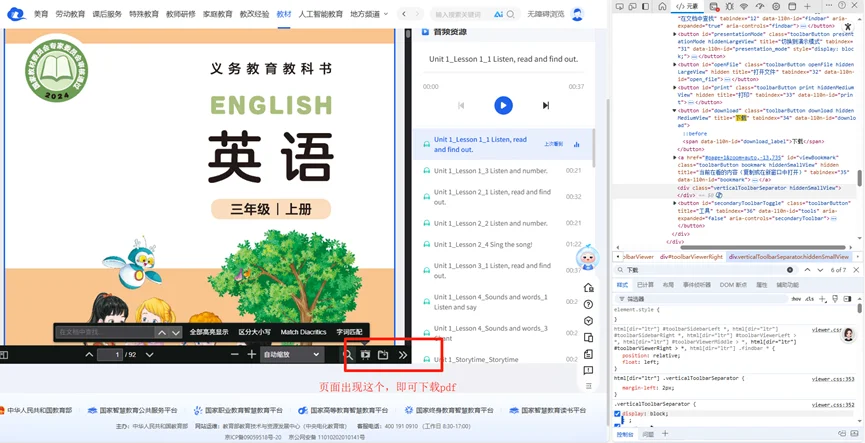
Task: Open DevTools application window icon
Action: 792,6
